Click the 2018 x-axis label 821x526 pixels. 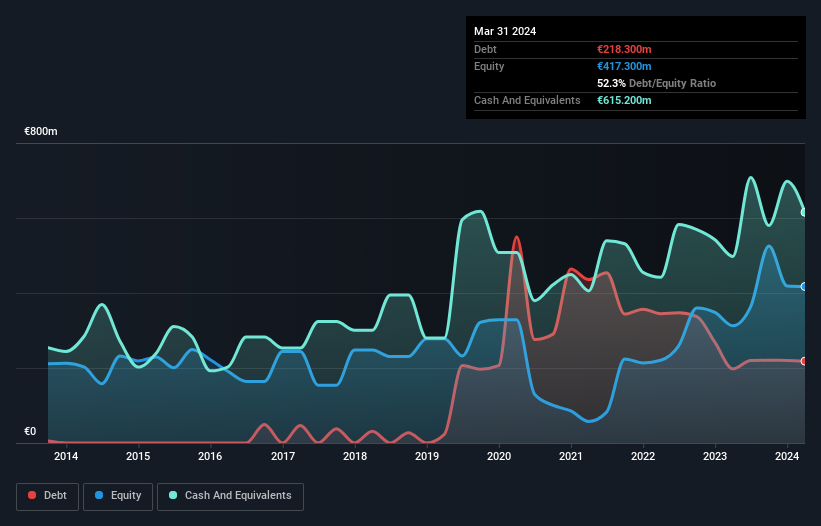click(355, 456)
